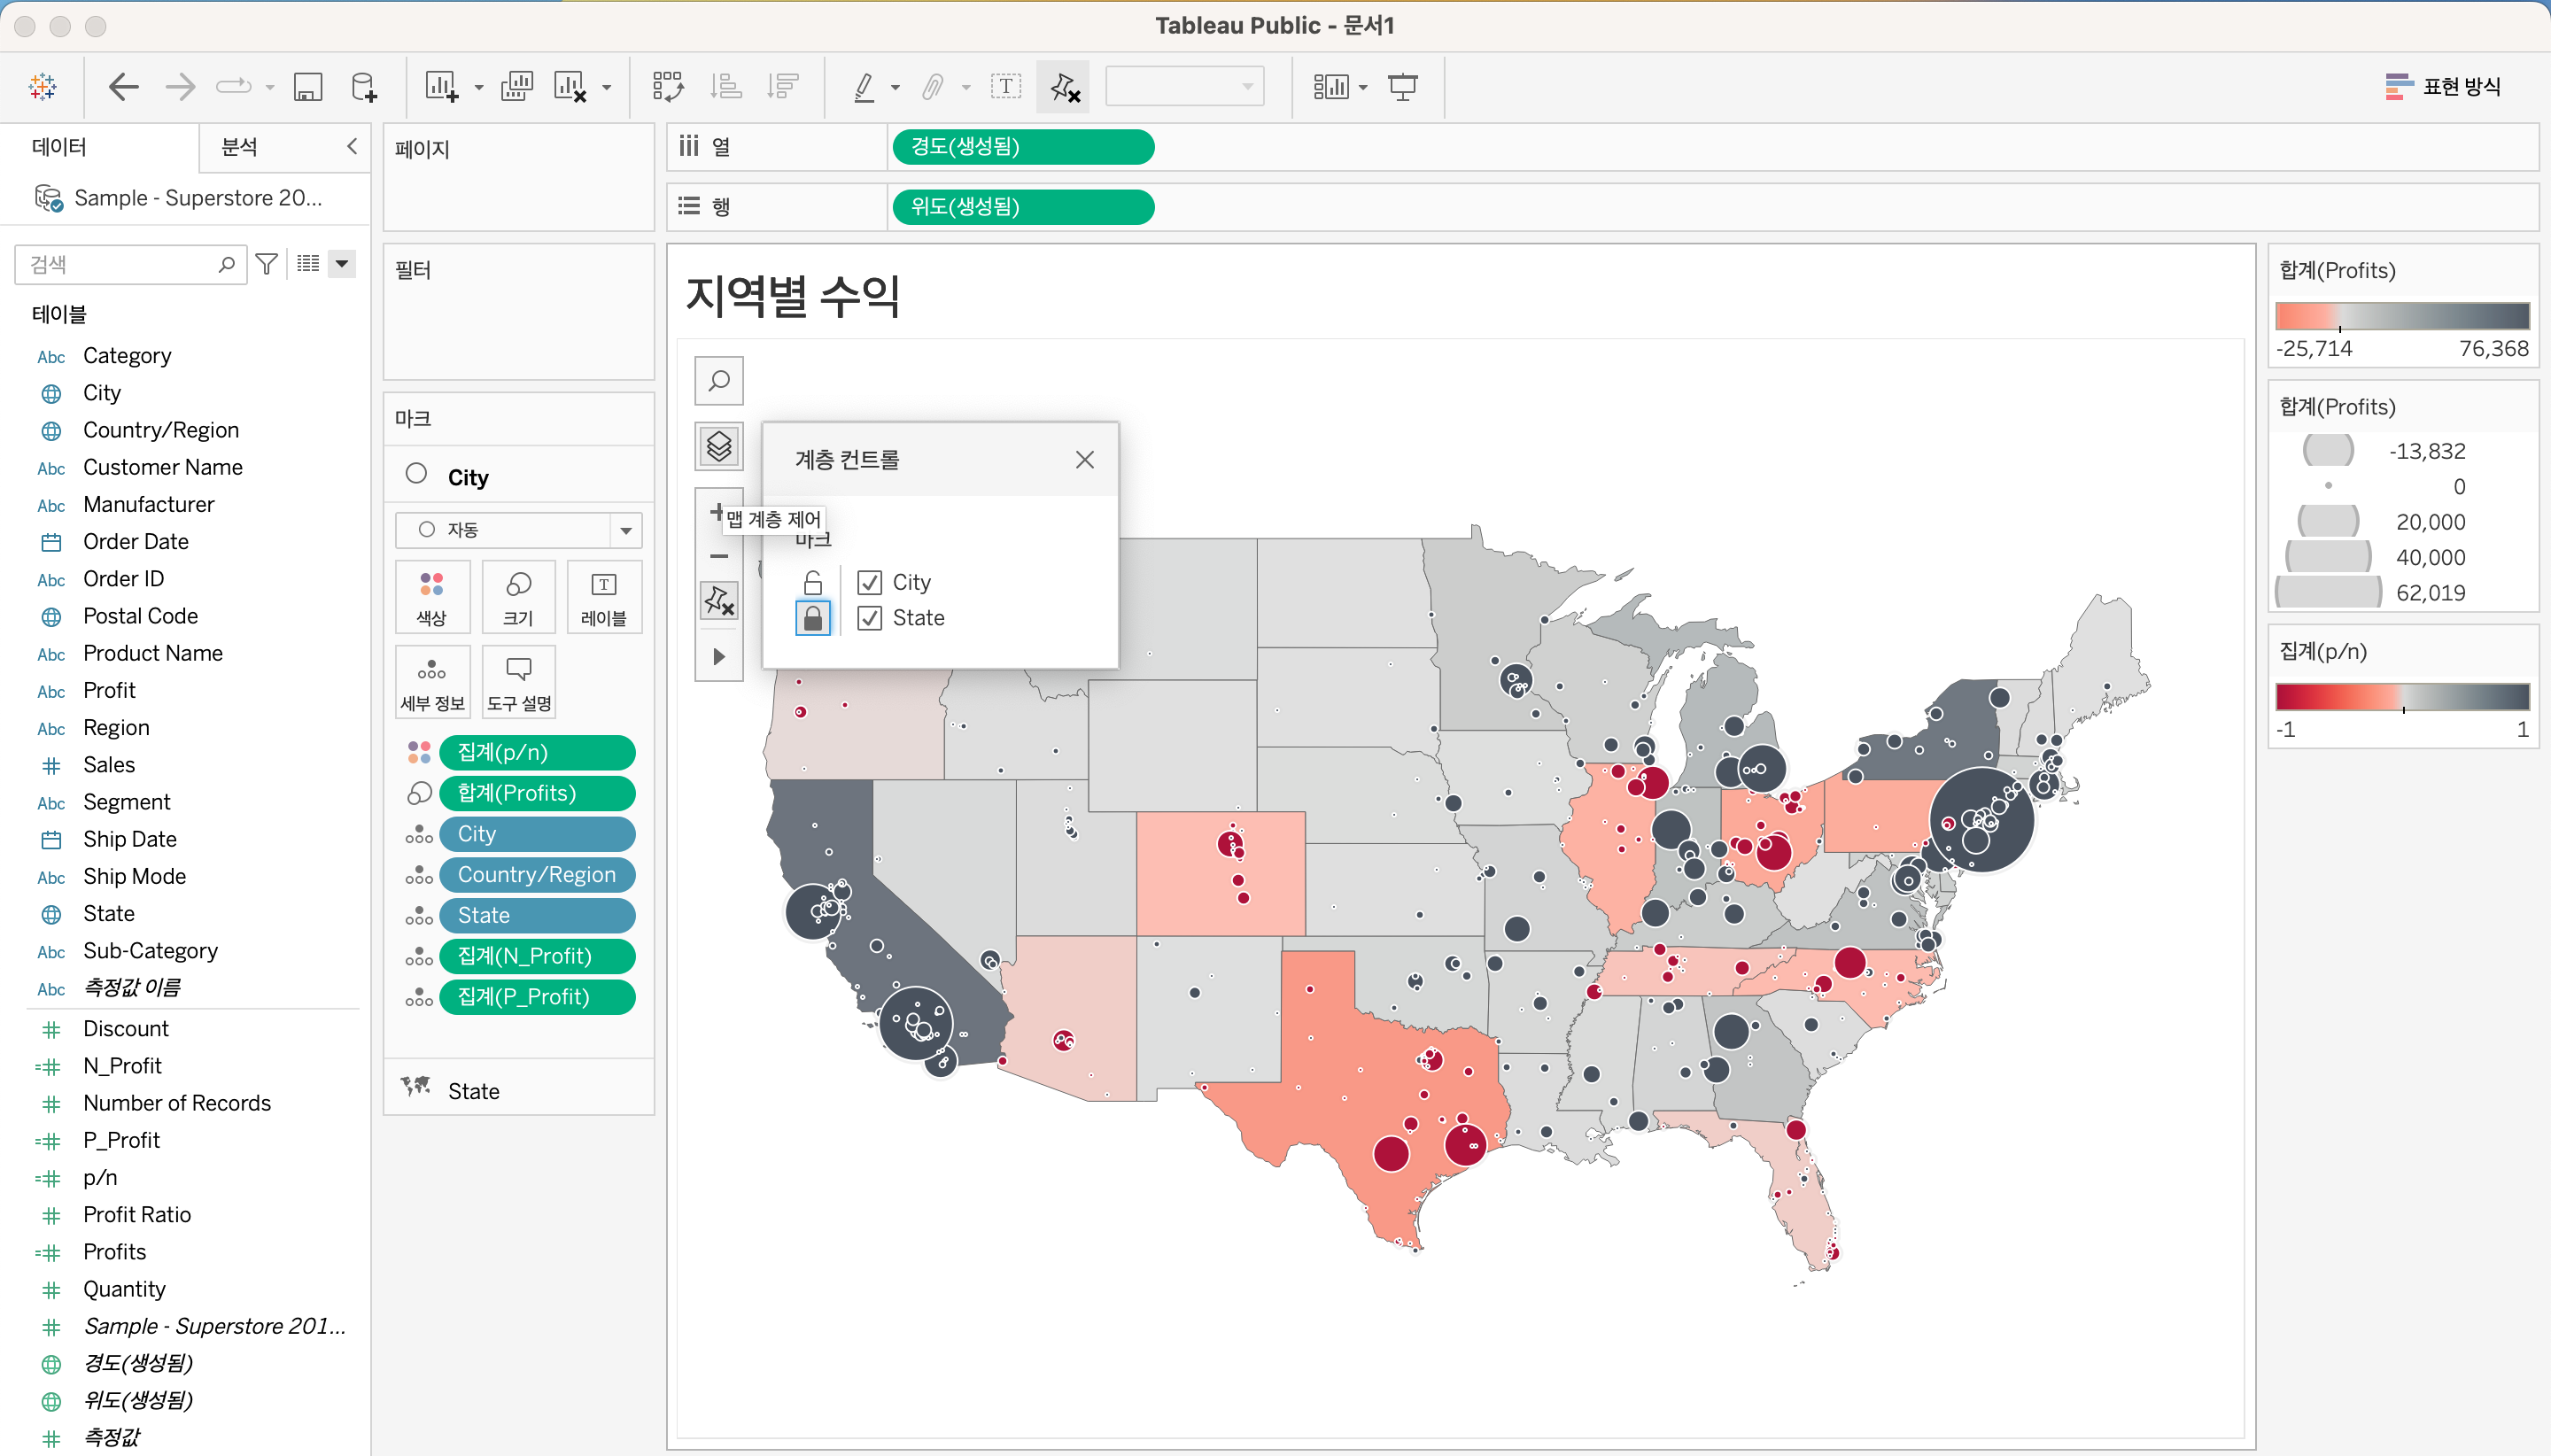Click the 합계(Profits) color legend gradient
This screenshot has height=1456, width=2551.
click(x=2402, y=316)
